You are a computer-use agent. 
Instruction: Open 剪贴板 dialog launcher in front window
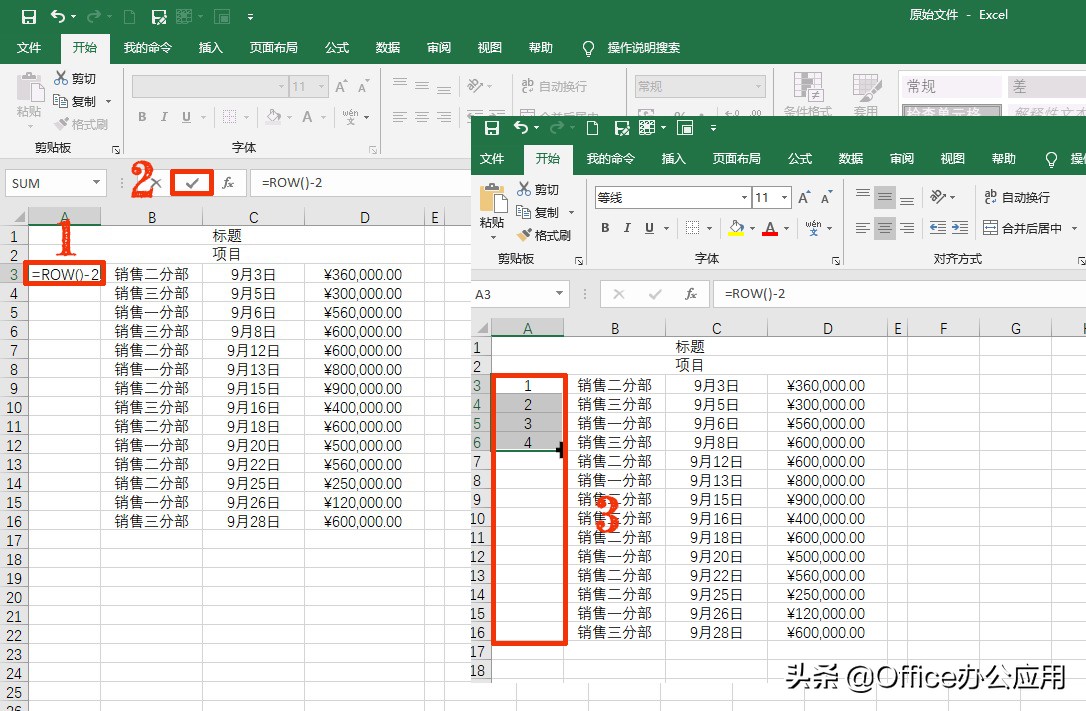(579, 261)
